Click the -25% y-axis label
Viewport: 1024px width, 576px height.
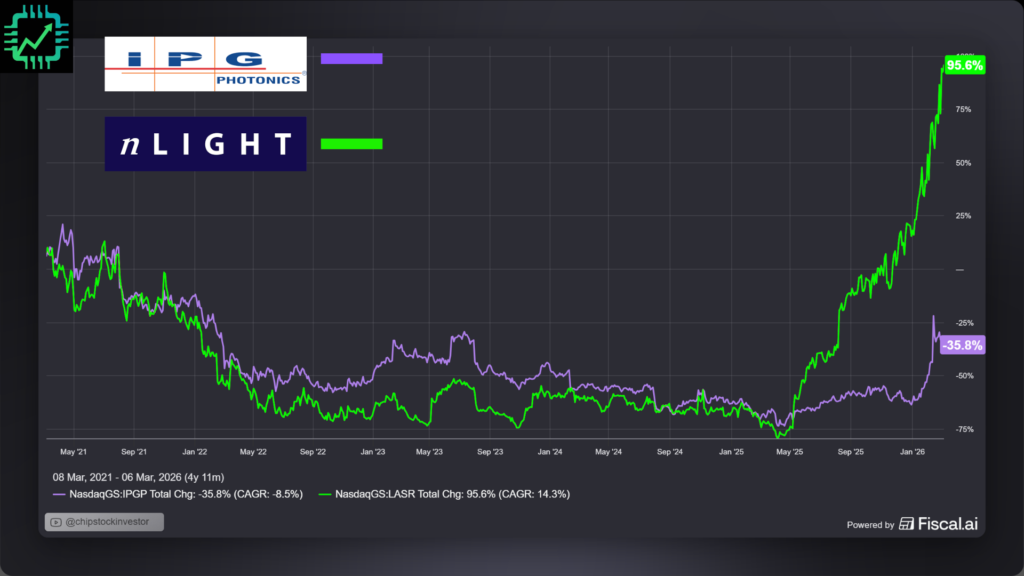point(965,323)
